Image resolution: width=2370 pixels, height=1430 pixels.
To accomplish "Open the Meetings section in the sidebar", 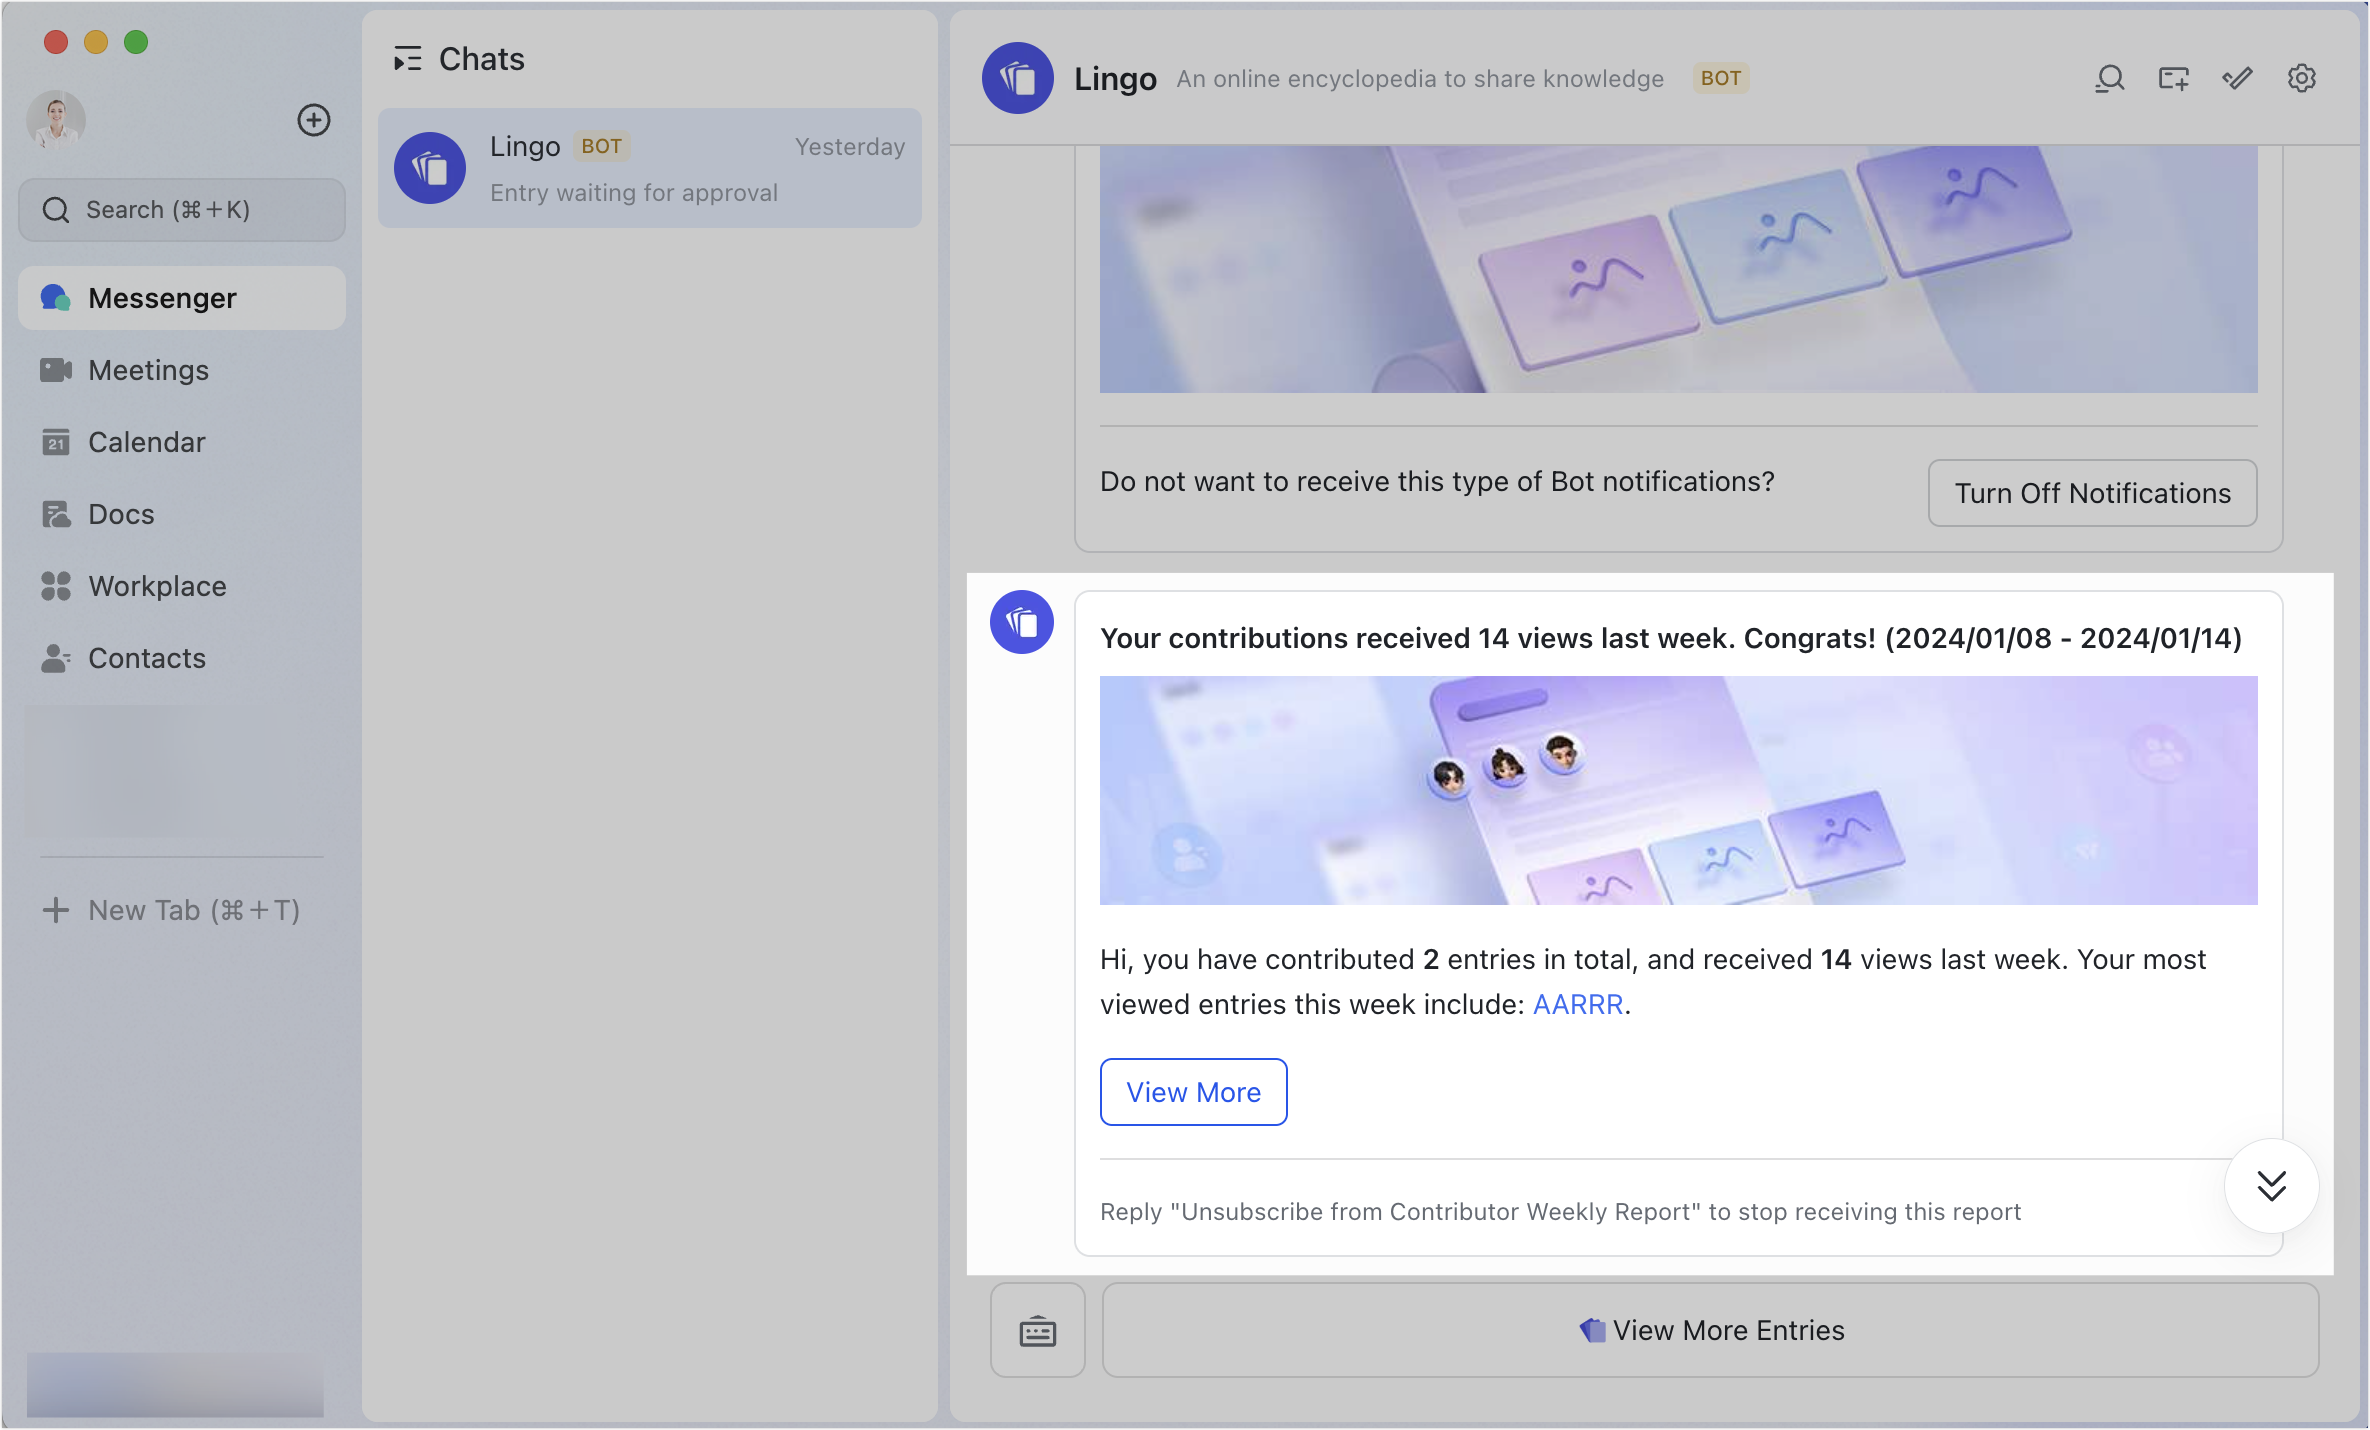I will (146, 370).
